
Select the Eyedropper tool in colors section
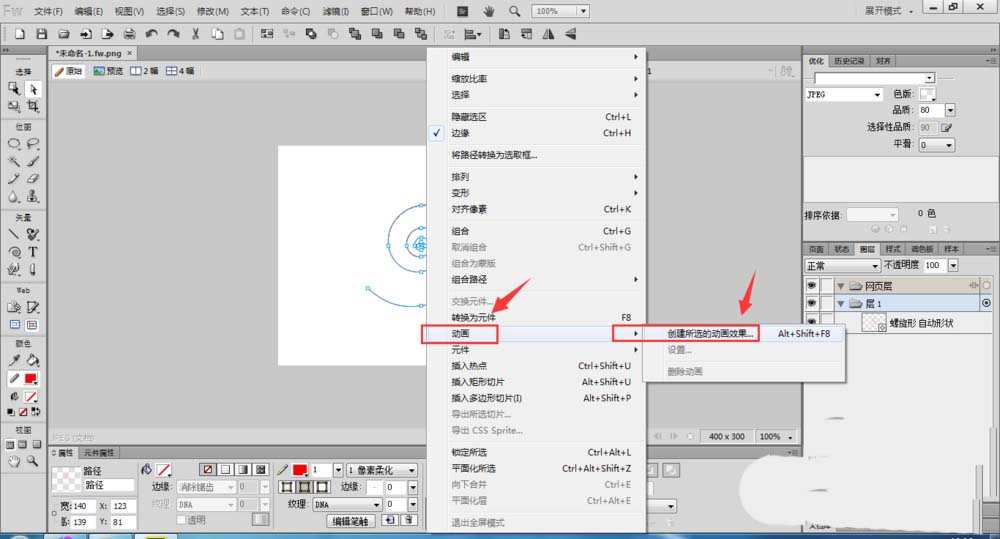14,360
